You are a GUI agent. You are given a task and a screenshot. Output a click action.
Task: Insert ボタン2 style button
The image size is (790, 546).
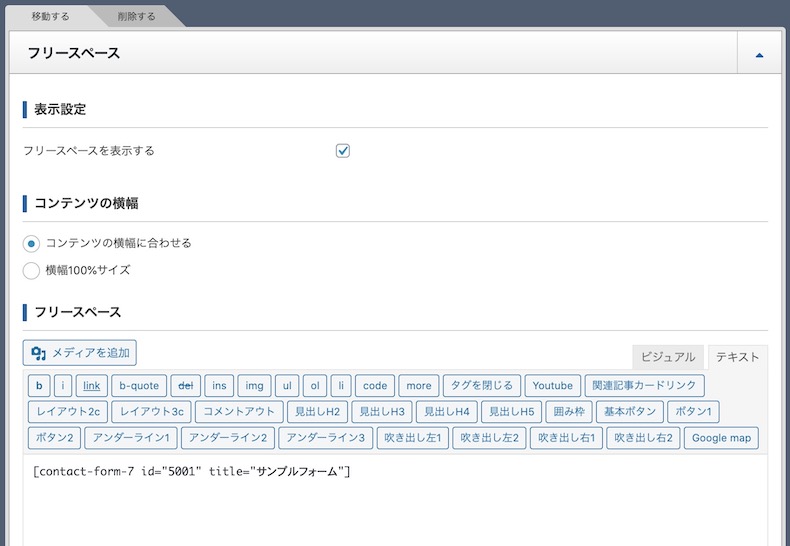click(x=54, y=438)
